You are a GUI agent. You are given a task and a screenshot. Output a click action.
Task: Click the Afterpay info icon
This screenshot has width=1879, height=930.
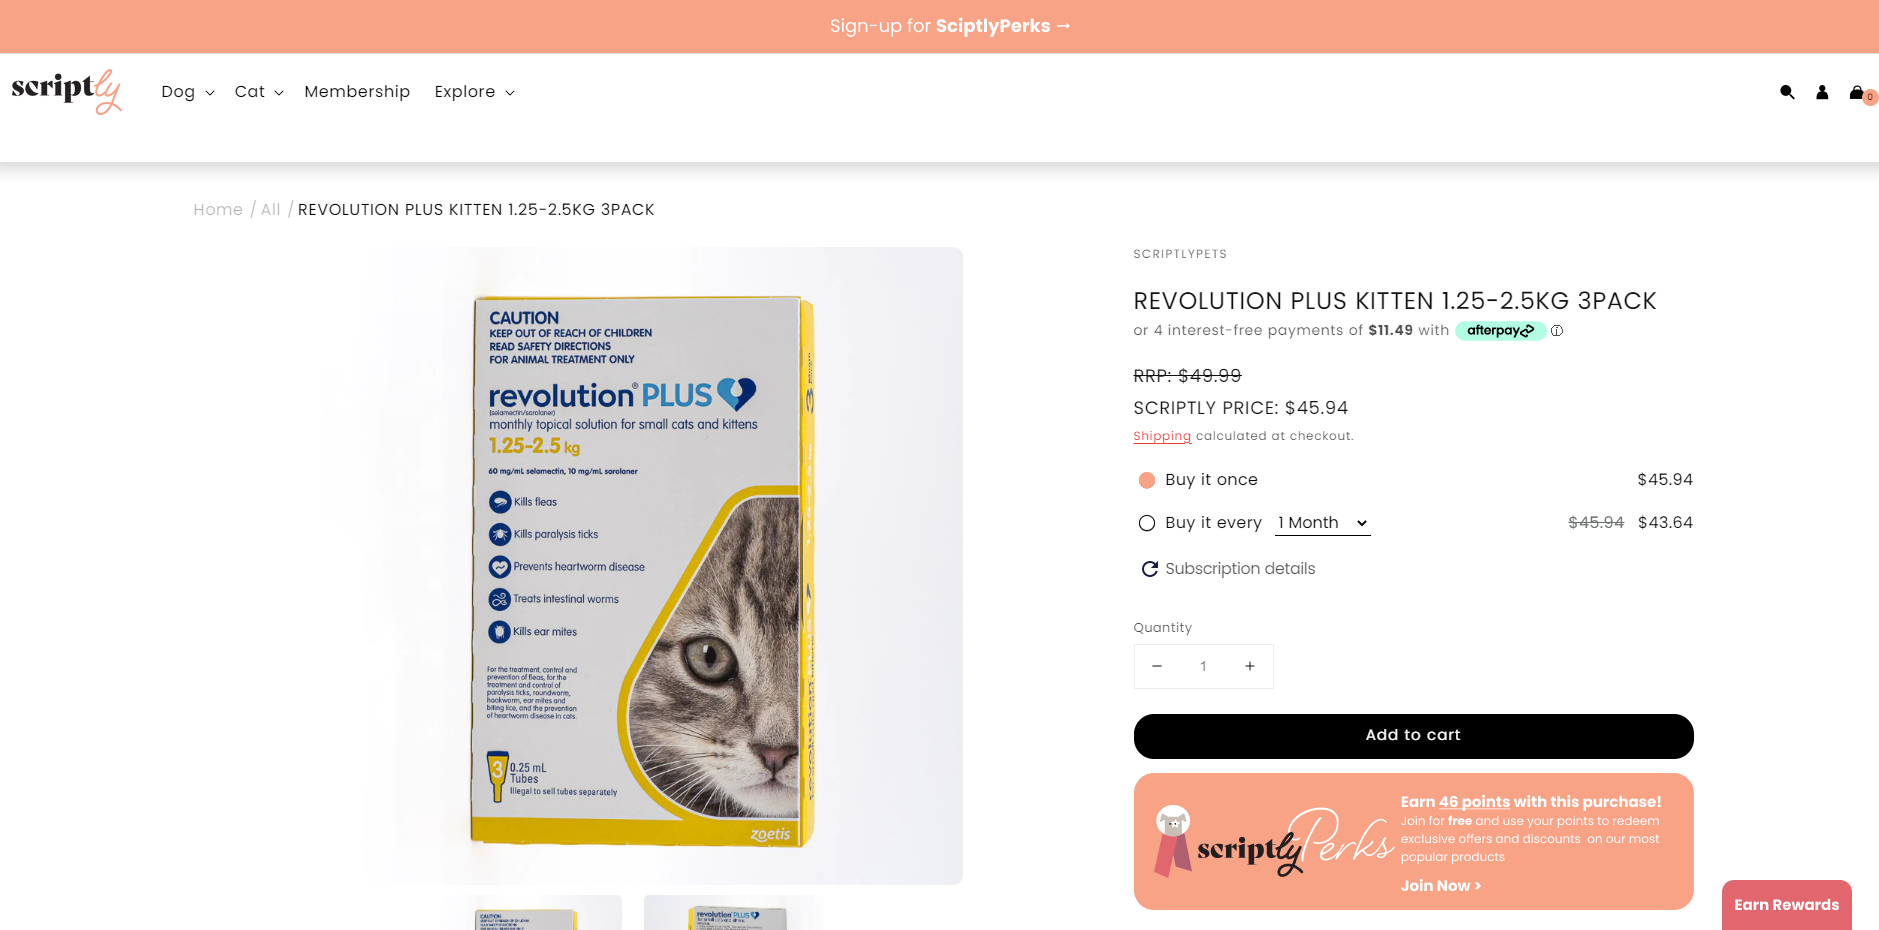(1557, 331)
